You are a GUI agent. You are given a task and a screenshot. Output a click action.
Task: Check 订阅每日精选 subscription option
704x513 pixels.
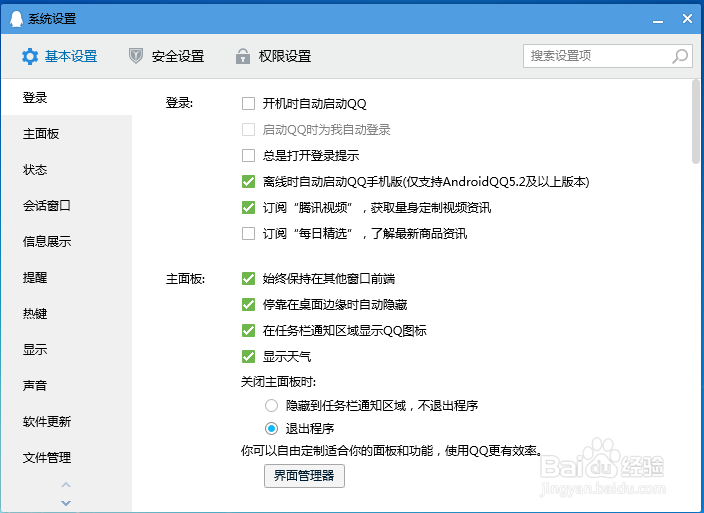pos(248,234)
